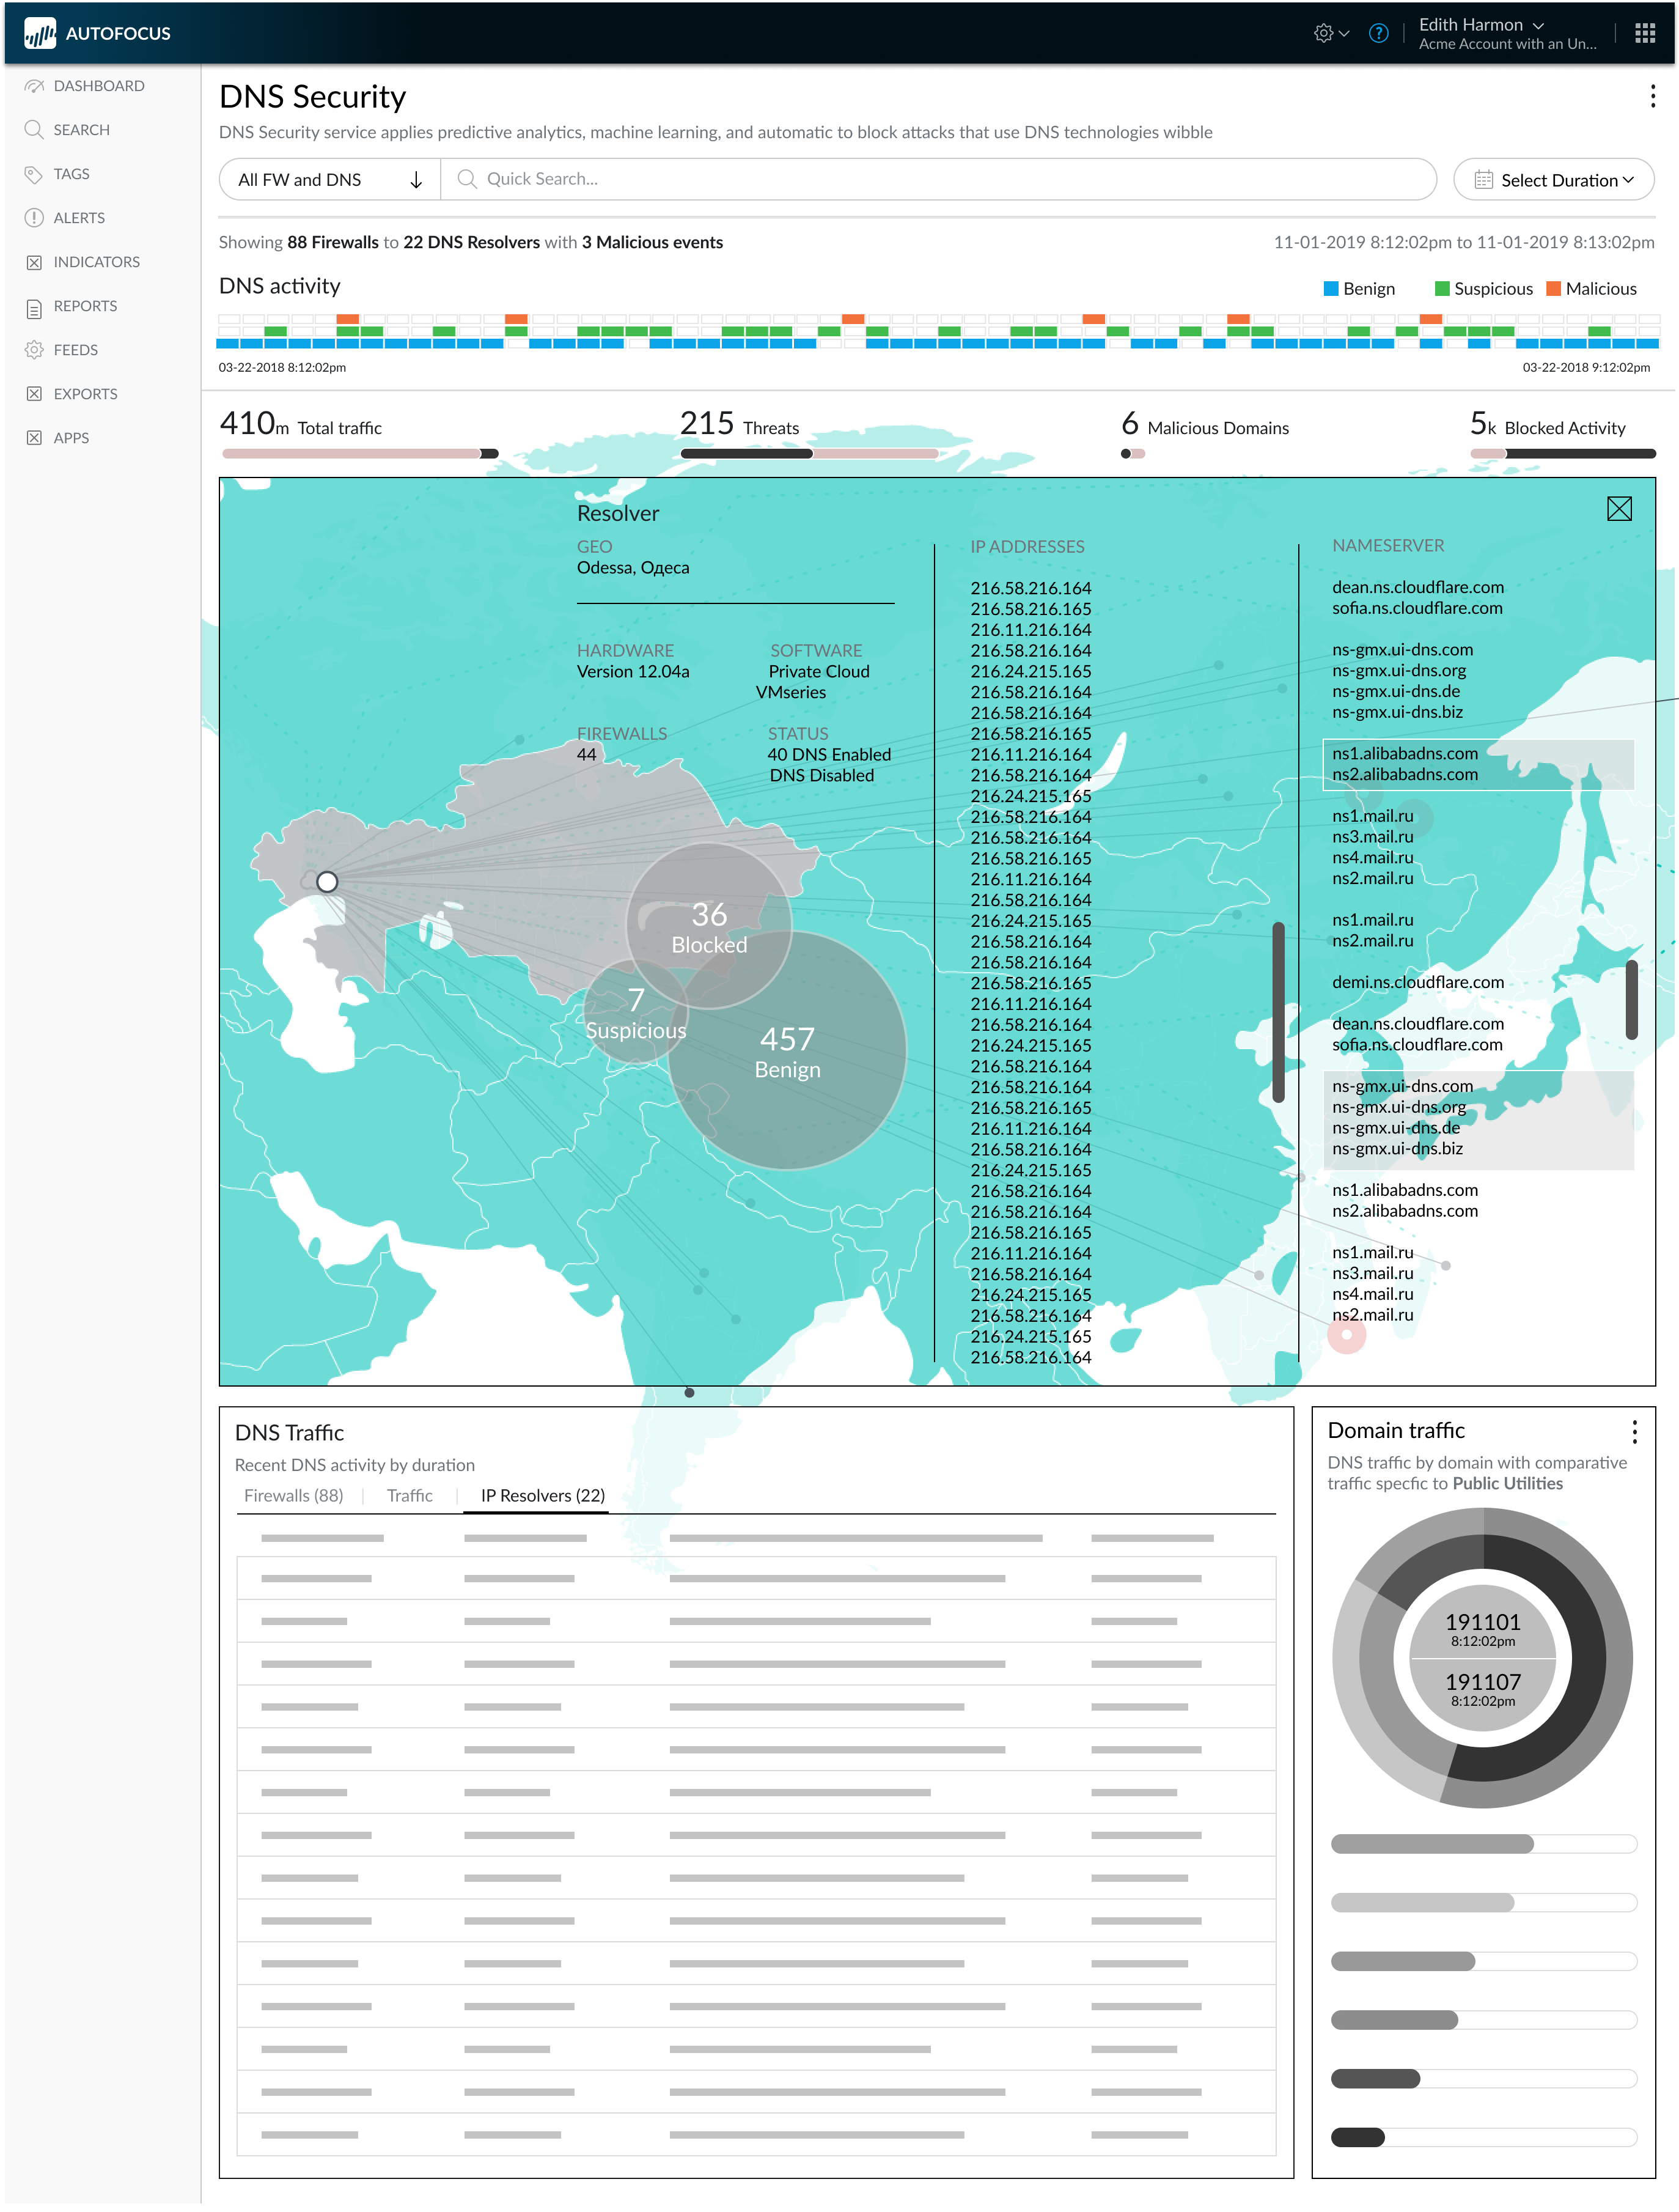Click the 22 DNS Resolvers summary text

tap(471, 242)
